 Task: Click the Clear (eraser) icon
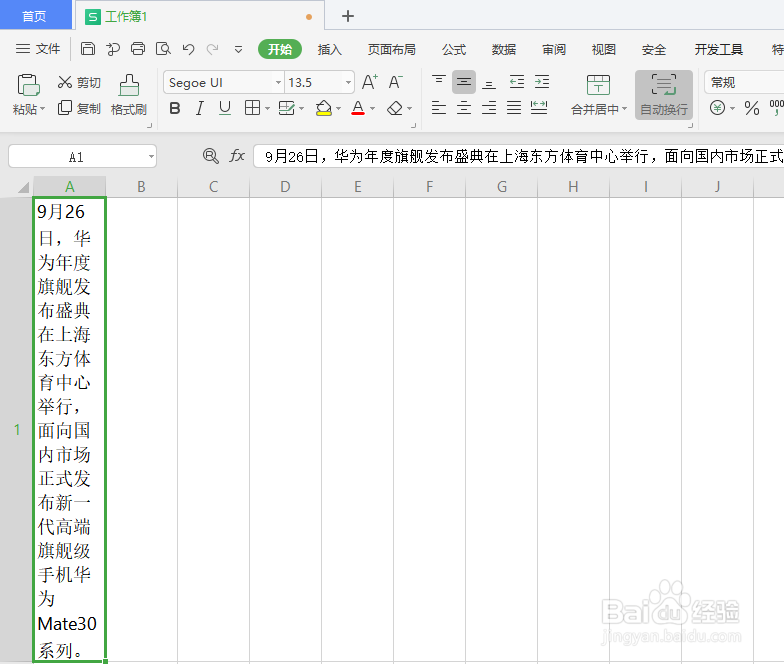(x=395, y=108)
